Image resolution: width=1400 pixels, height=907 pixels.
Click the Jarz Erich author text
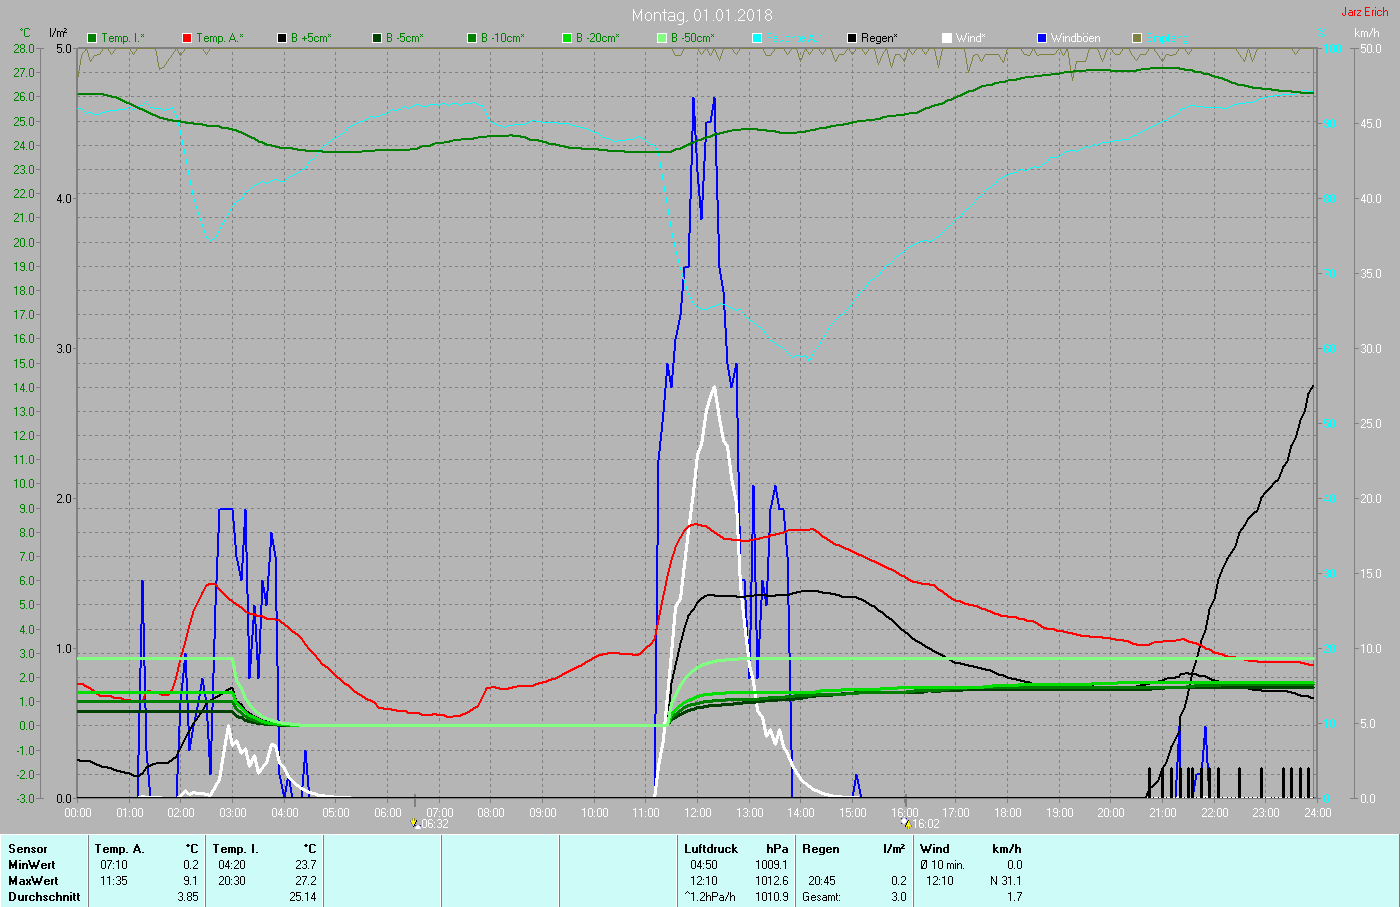[x=1364, y=12]
